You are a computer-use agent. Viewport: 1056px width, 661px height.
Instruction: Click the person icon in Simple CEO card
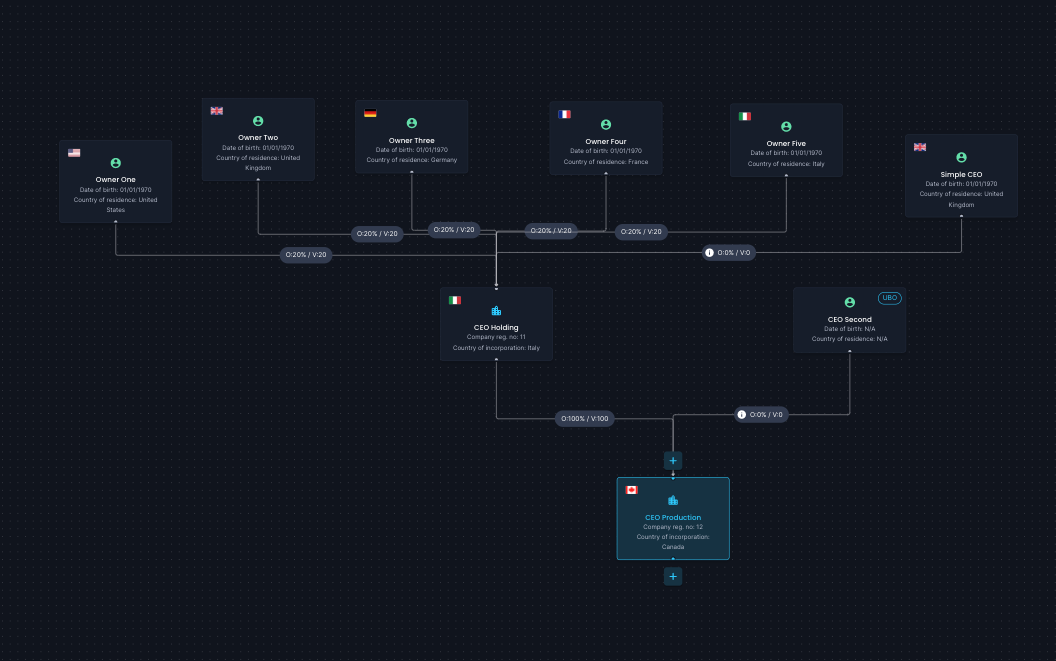pyautogui.click(x=962, y=158)
